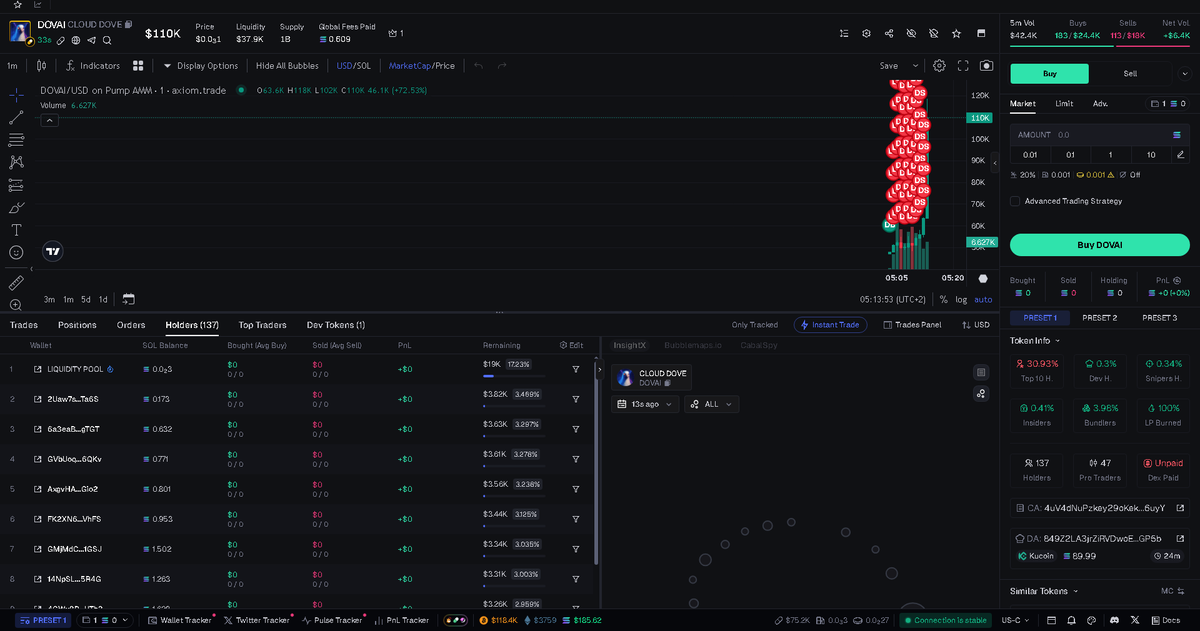Select the crosshair cursor tool
Screen dimensions: 1200x631
(16, 95)
